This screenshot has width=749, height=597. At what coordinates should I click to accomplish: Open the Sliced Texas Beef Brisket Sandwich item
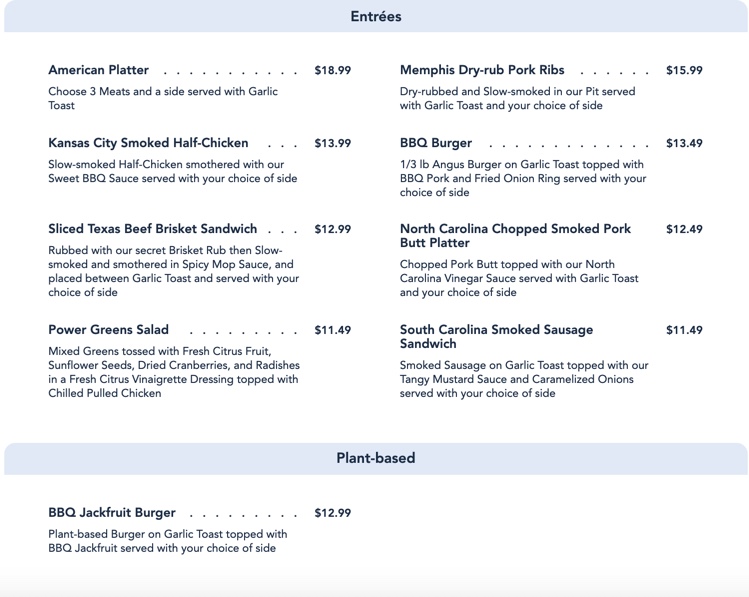click(x=152, y=229)
